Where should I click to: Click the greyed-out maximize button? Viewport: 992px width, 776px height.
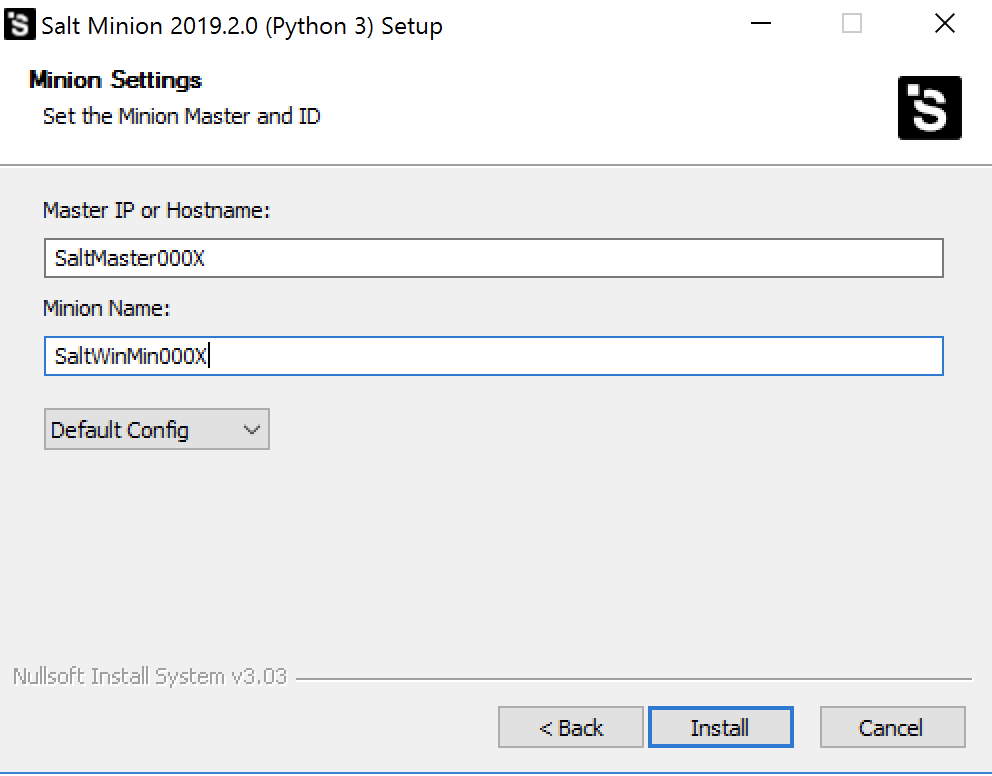coord(852,24)
